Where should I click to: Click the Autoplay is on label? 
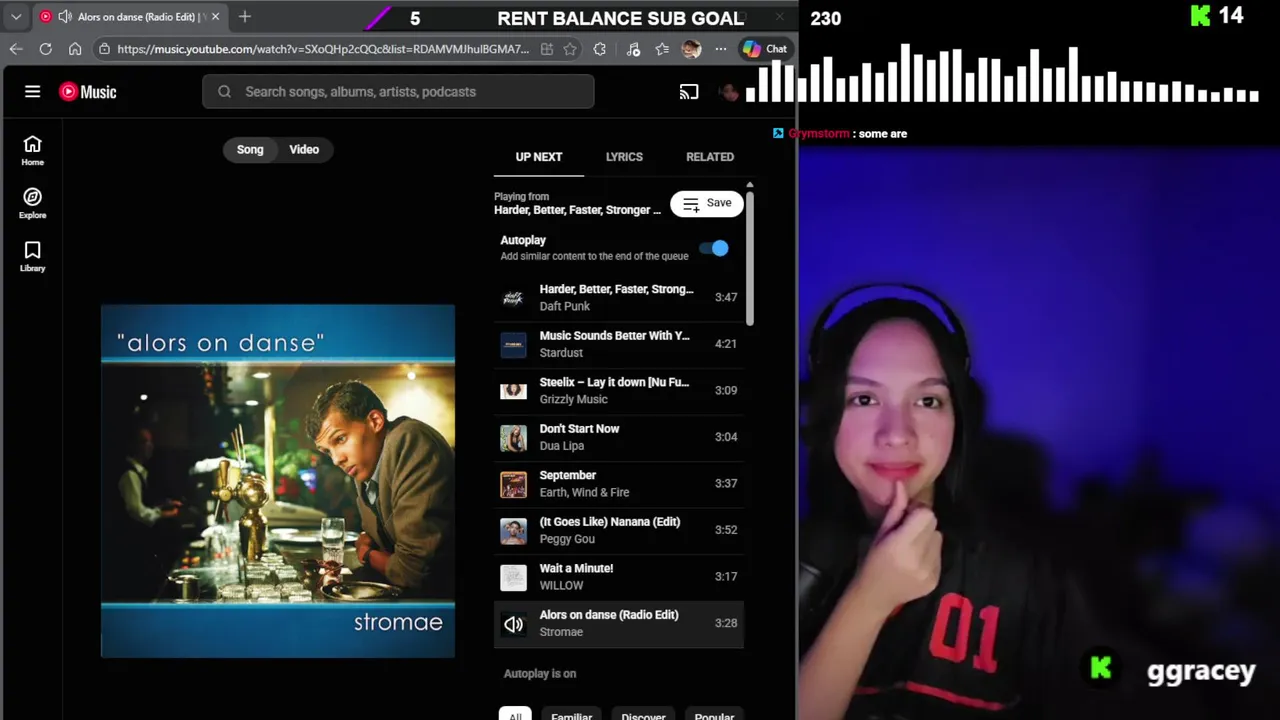tap(540, 673)
